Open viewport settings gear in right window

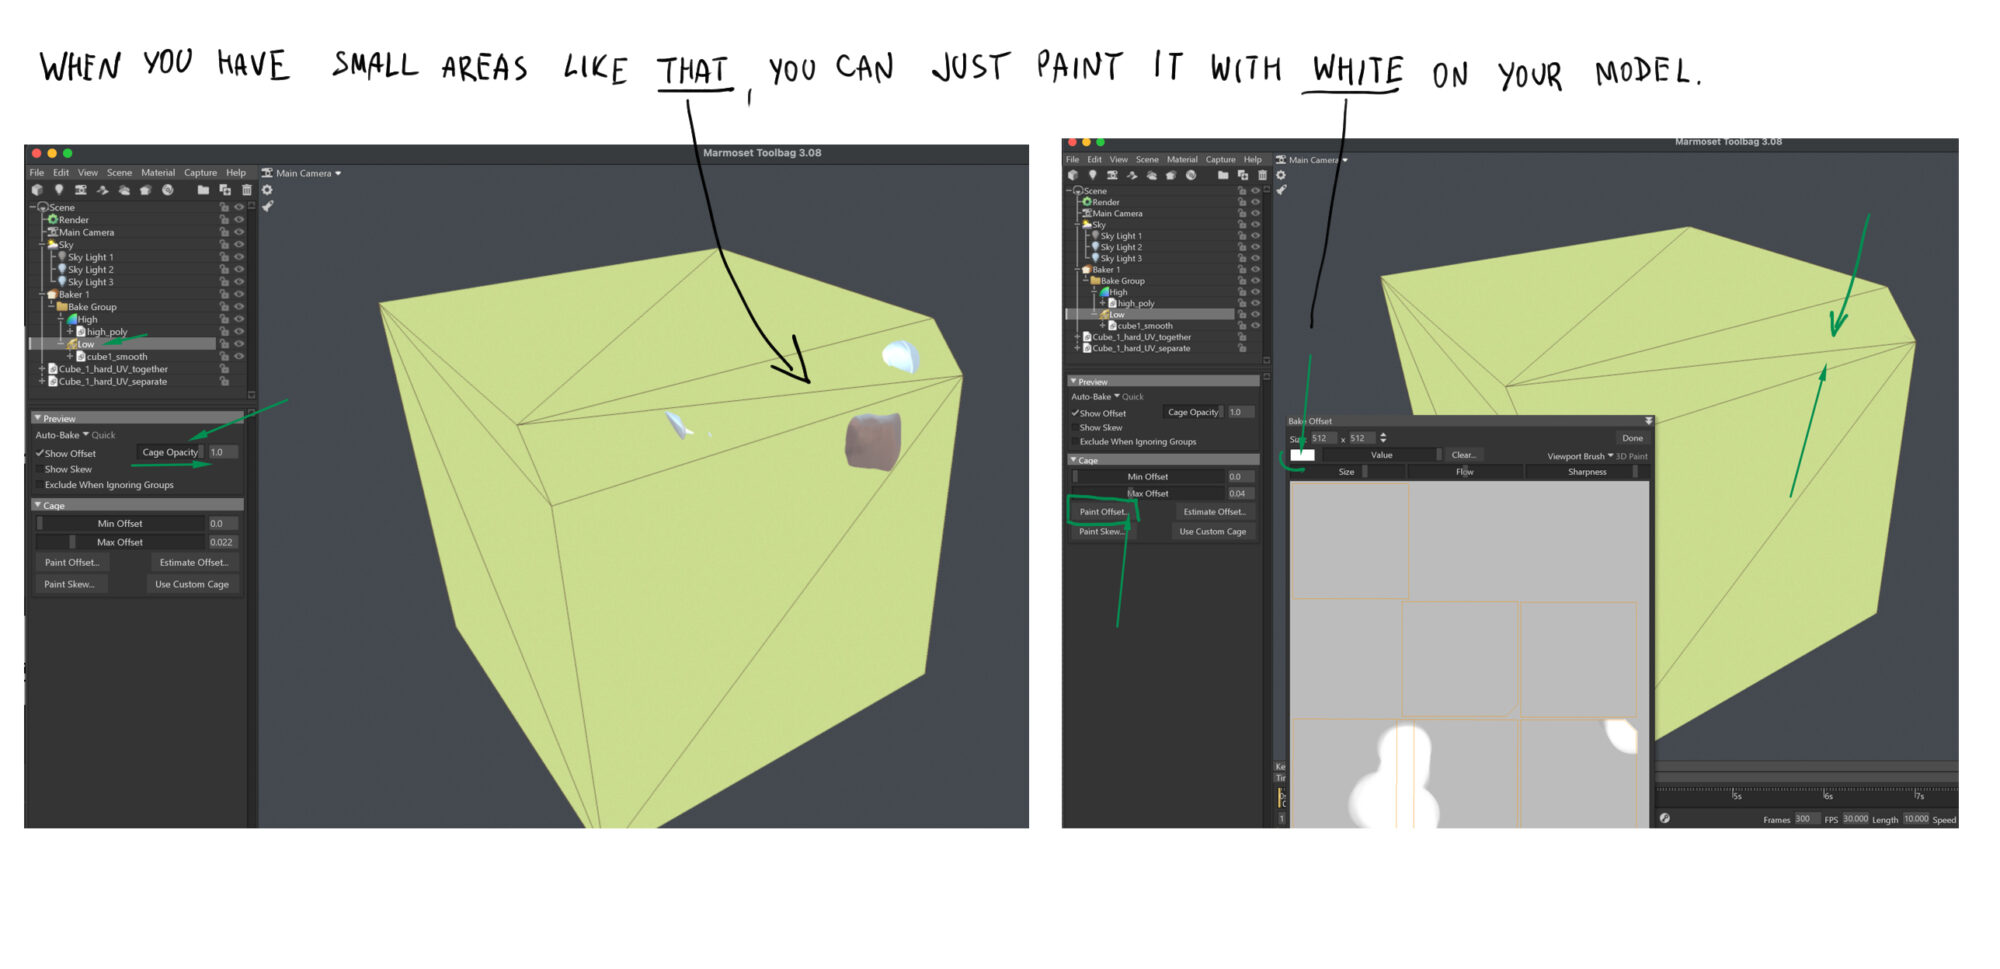[x=1280, y=175]
